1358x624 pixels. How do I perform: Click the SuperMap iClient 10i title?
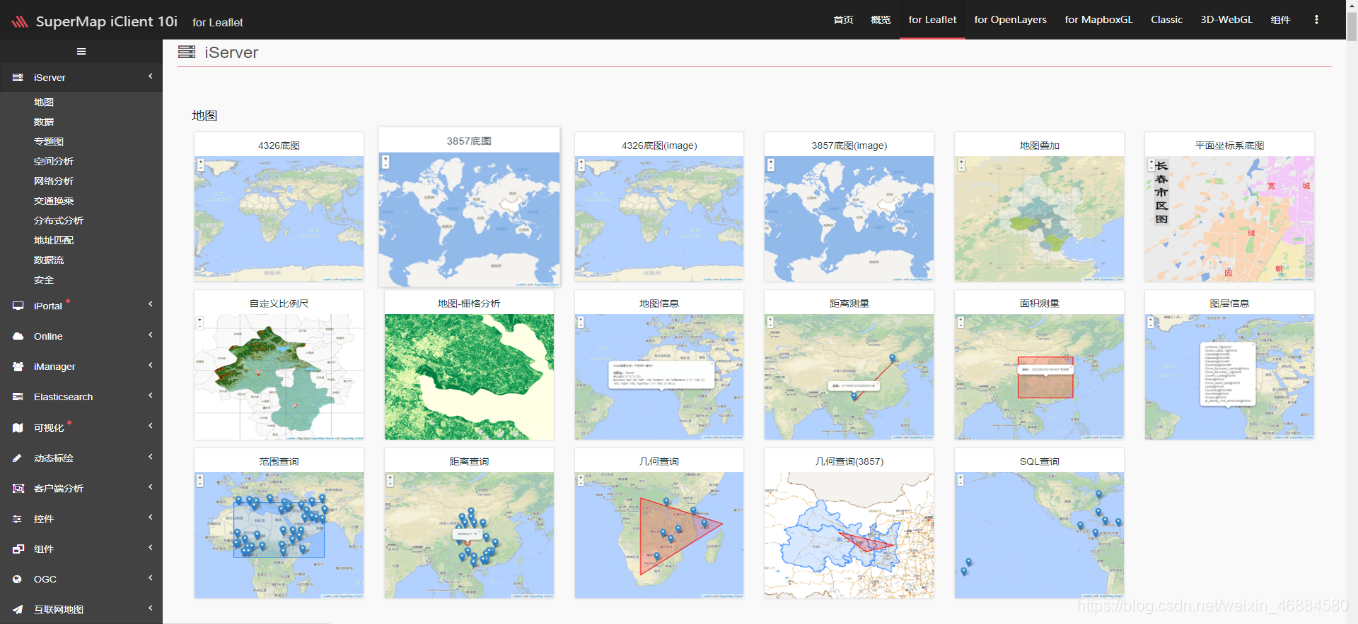107,20
